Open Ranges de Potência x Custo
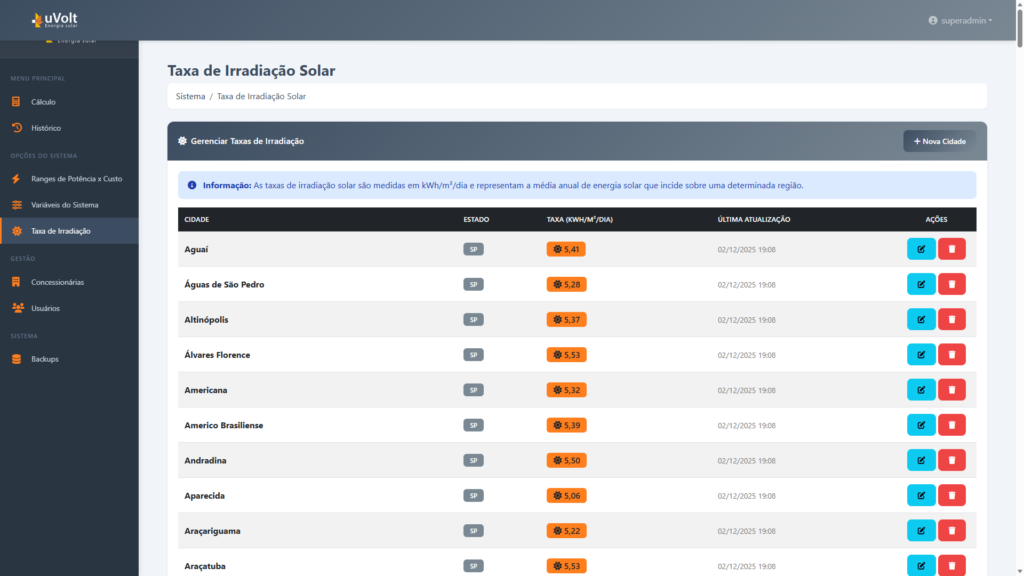Screen dimensions: 1024x576 tap(76, 179)
